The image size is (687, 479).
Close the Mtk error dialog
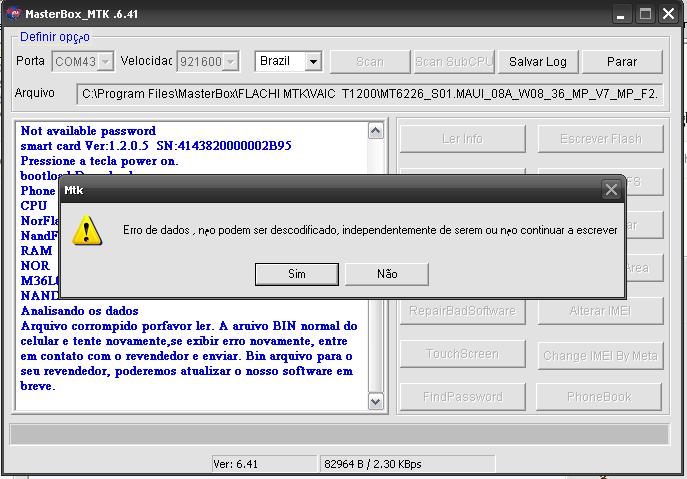tap(611, 190)
